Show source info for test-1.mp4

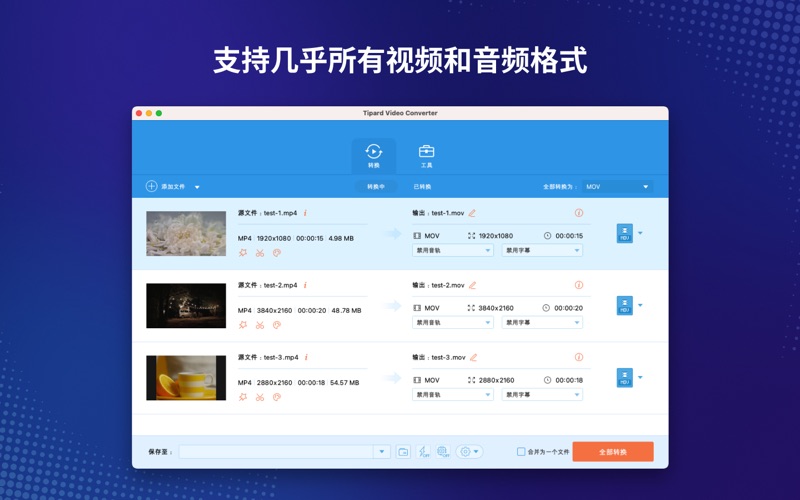point(305,213)
